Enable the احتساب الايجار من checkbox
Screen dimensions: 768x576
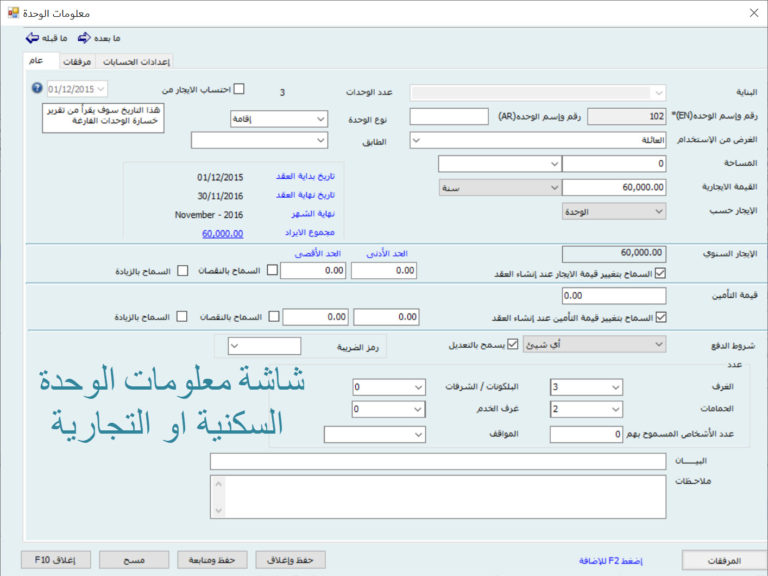pos(239,89)
